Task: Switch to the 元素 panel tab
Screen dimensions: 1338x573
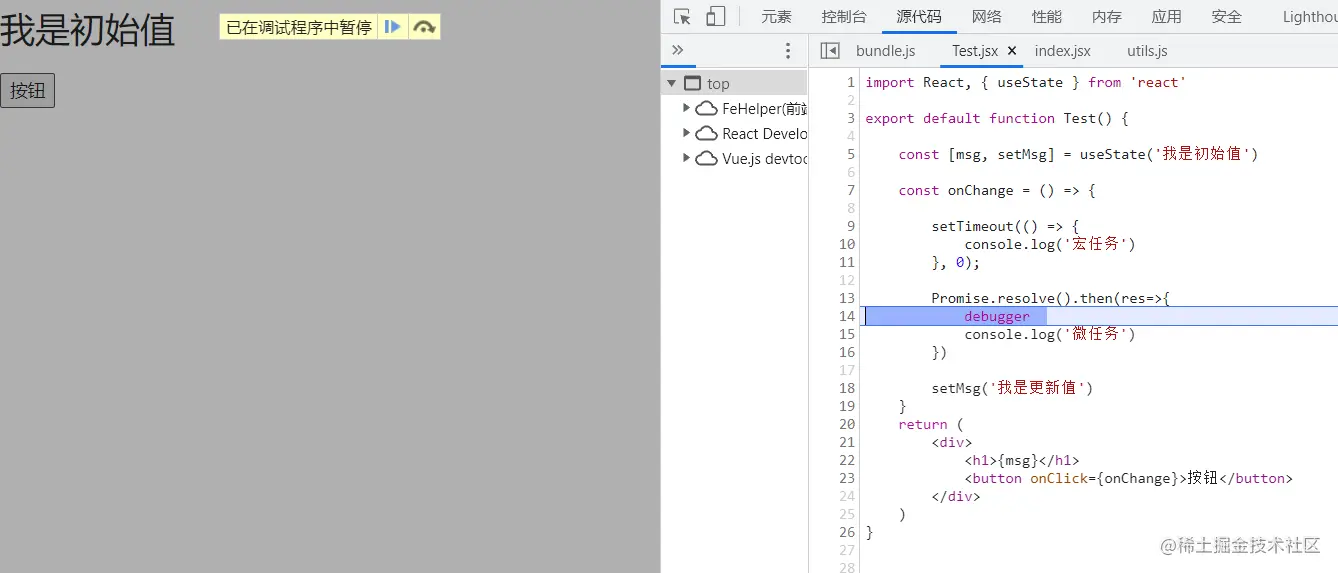Action: (776, 16)
